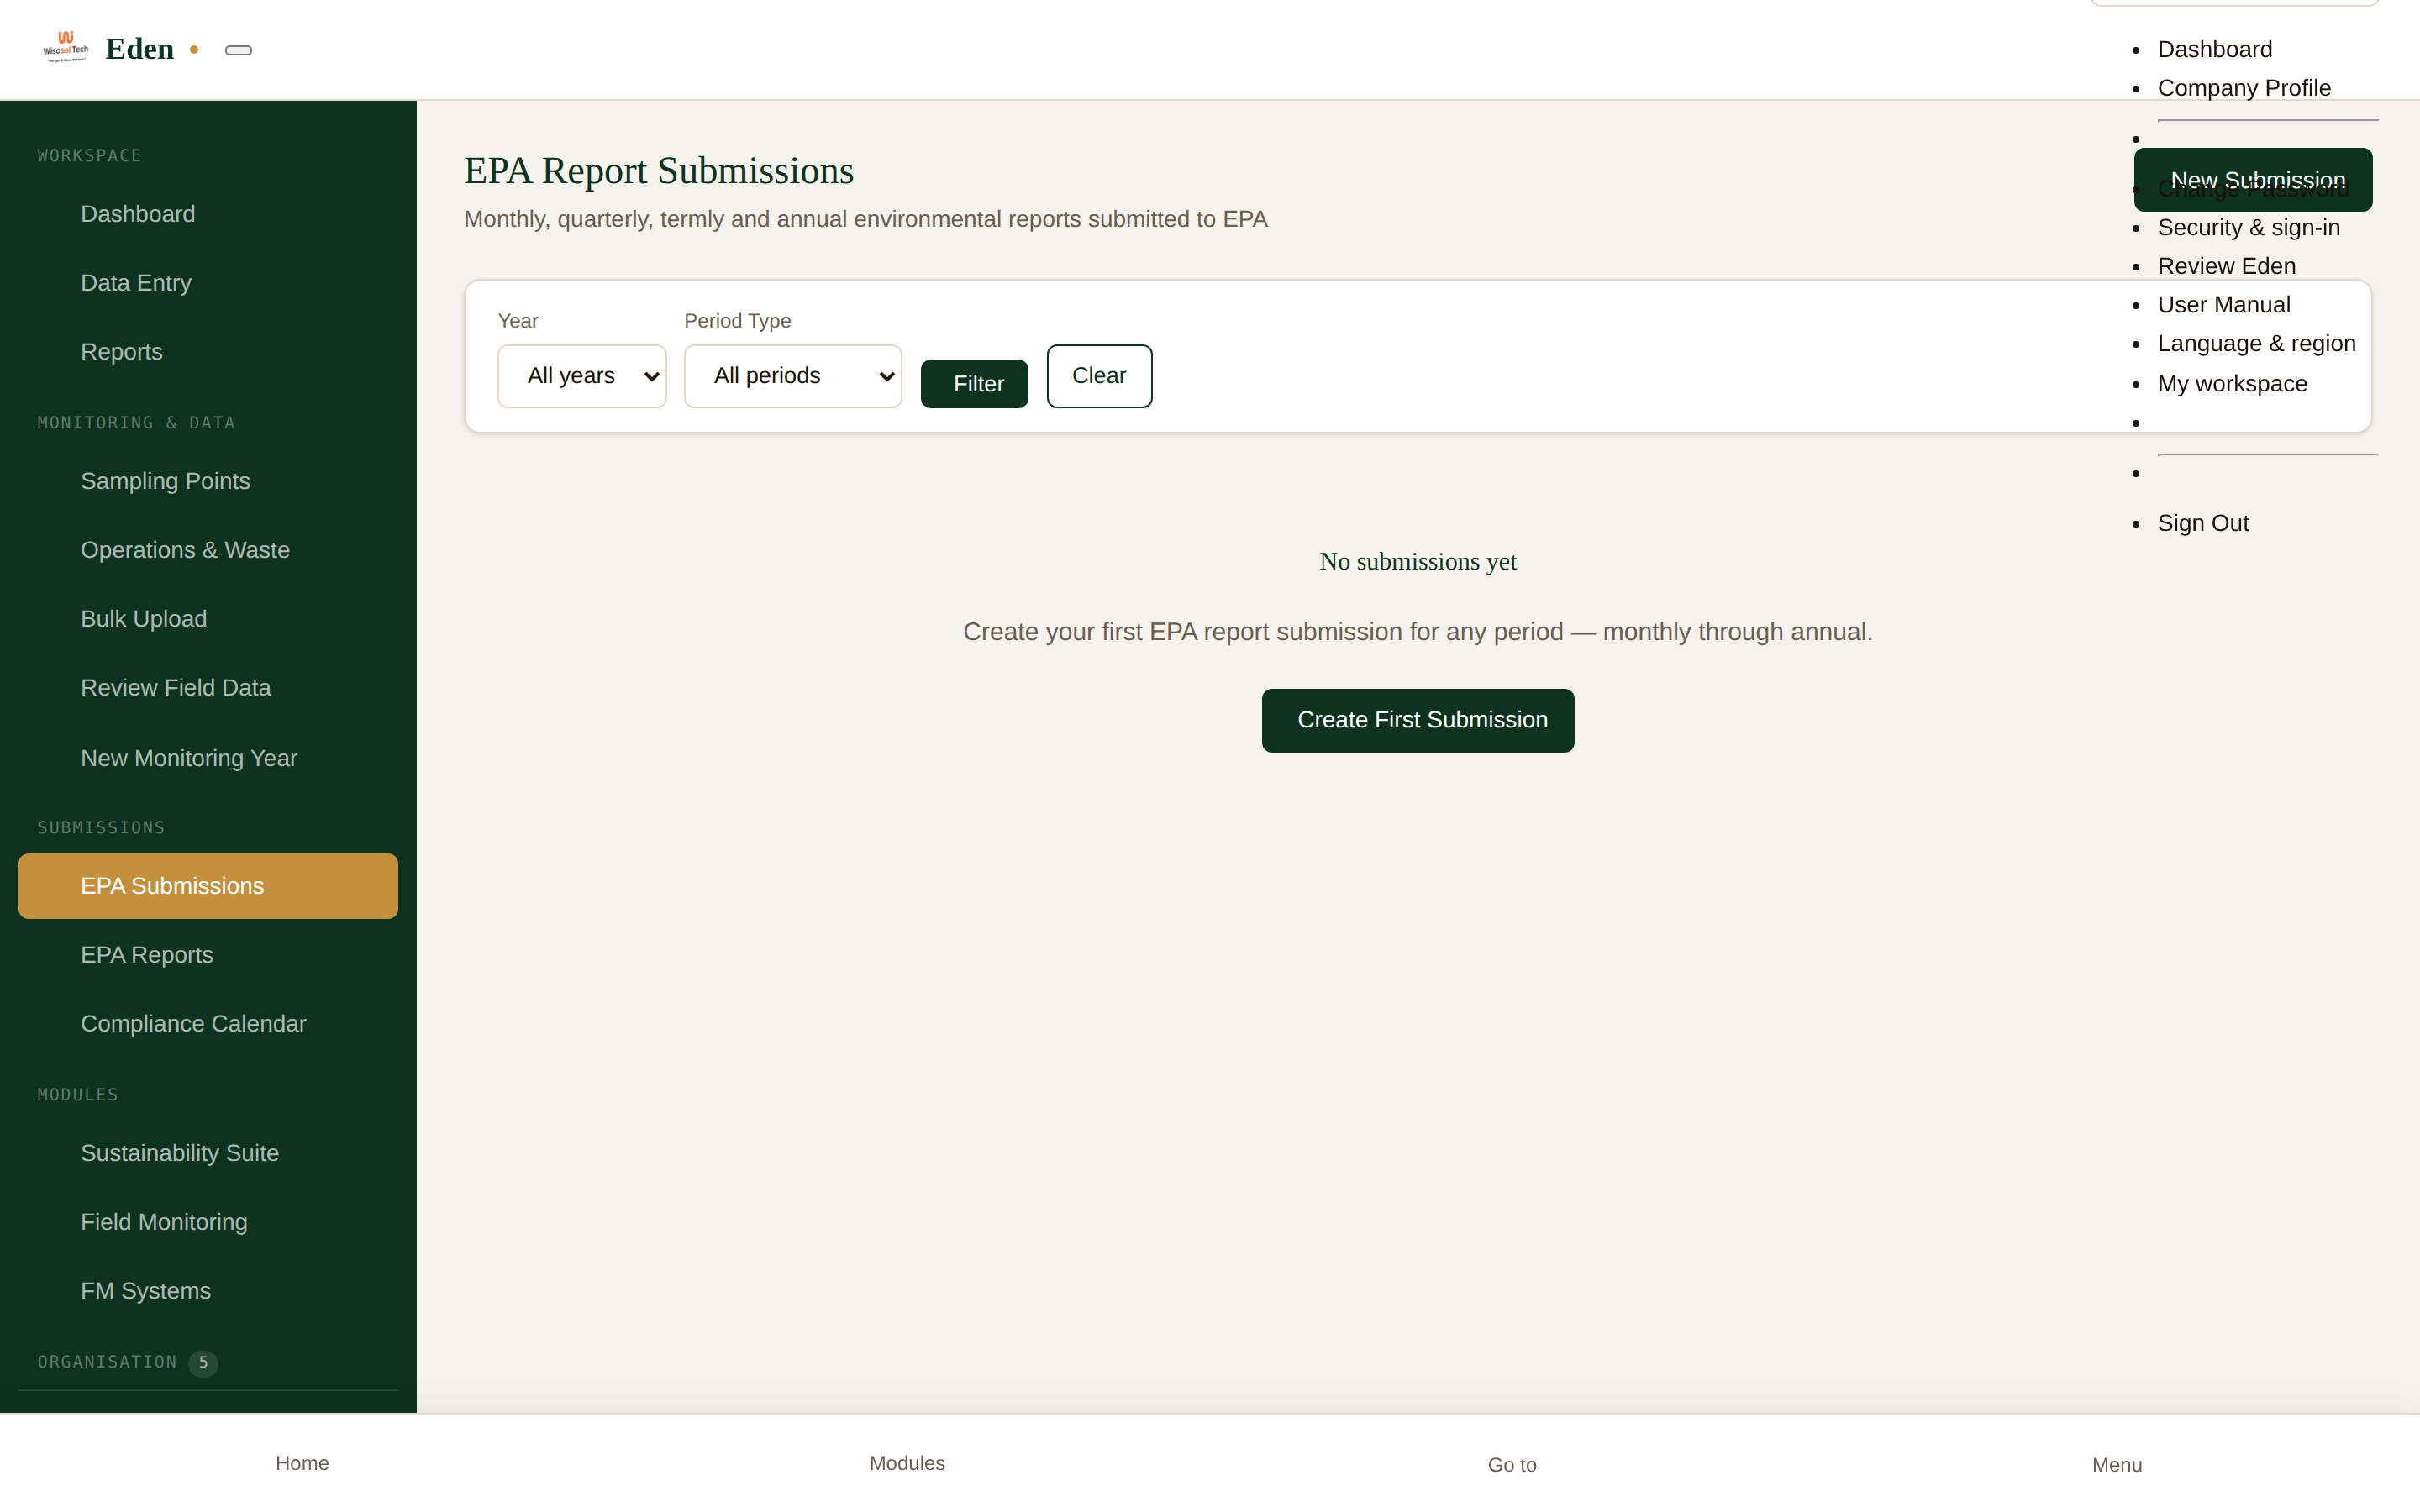Click Sign Out in the user menu
Image resolution: width=2420 pixels, height=1512 pixels.
[2203, 523]
